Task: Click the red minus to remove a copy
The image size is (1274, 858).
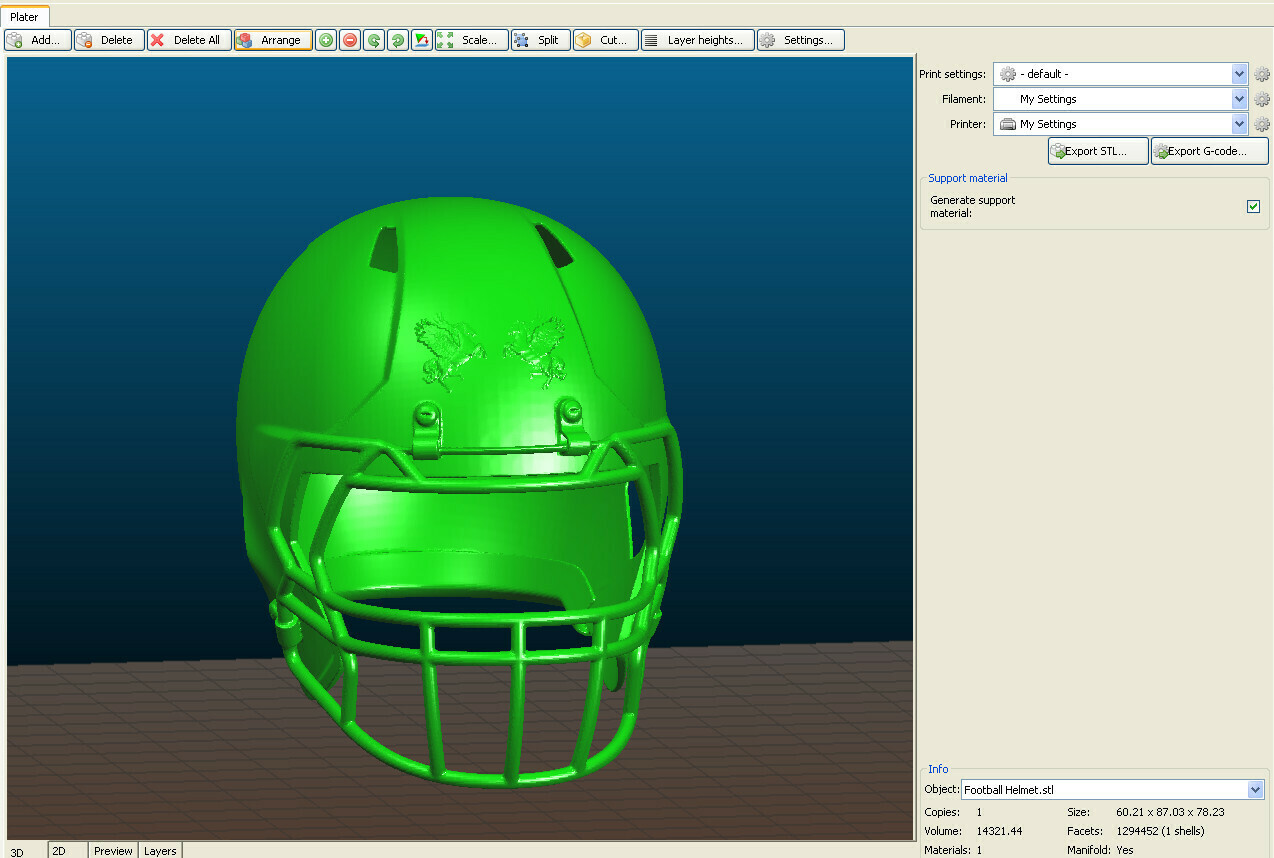Action: (x=349, y=40)
